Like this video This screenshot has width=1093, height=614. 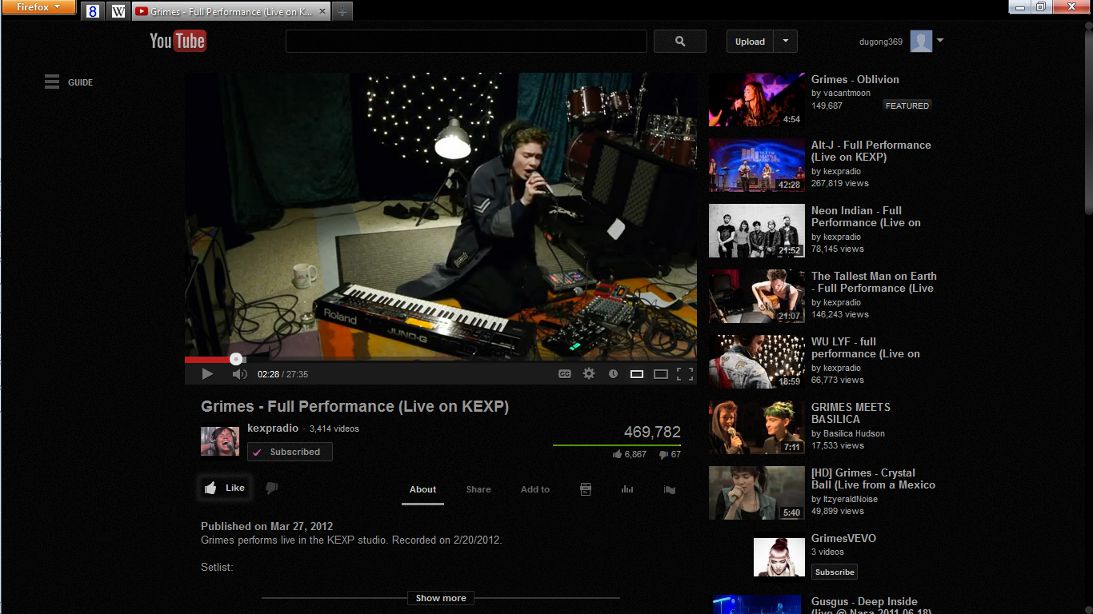tap(224, 488)
